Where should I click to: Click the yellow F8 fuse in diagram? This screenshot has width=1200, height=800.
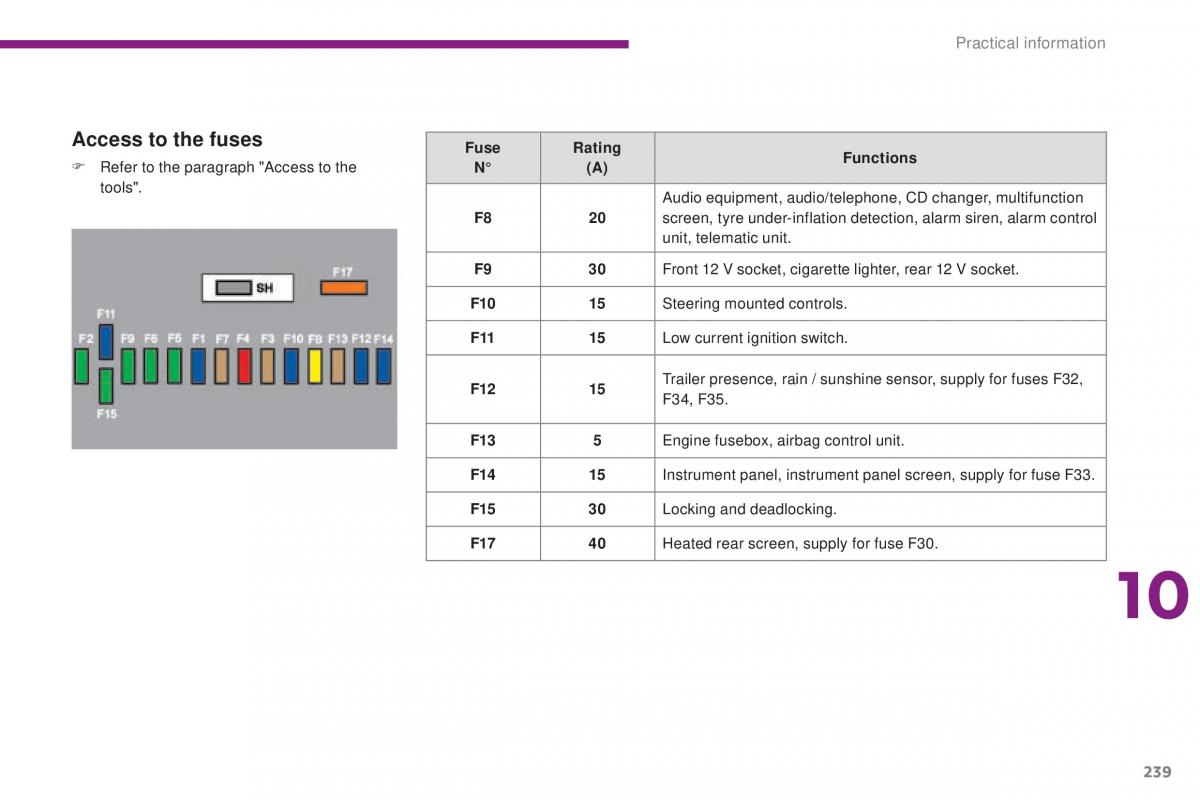[x=315, y=366]
